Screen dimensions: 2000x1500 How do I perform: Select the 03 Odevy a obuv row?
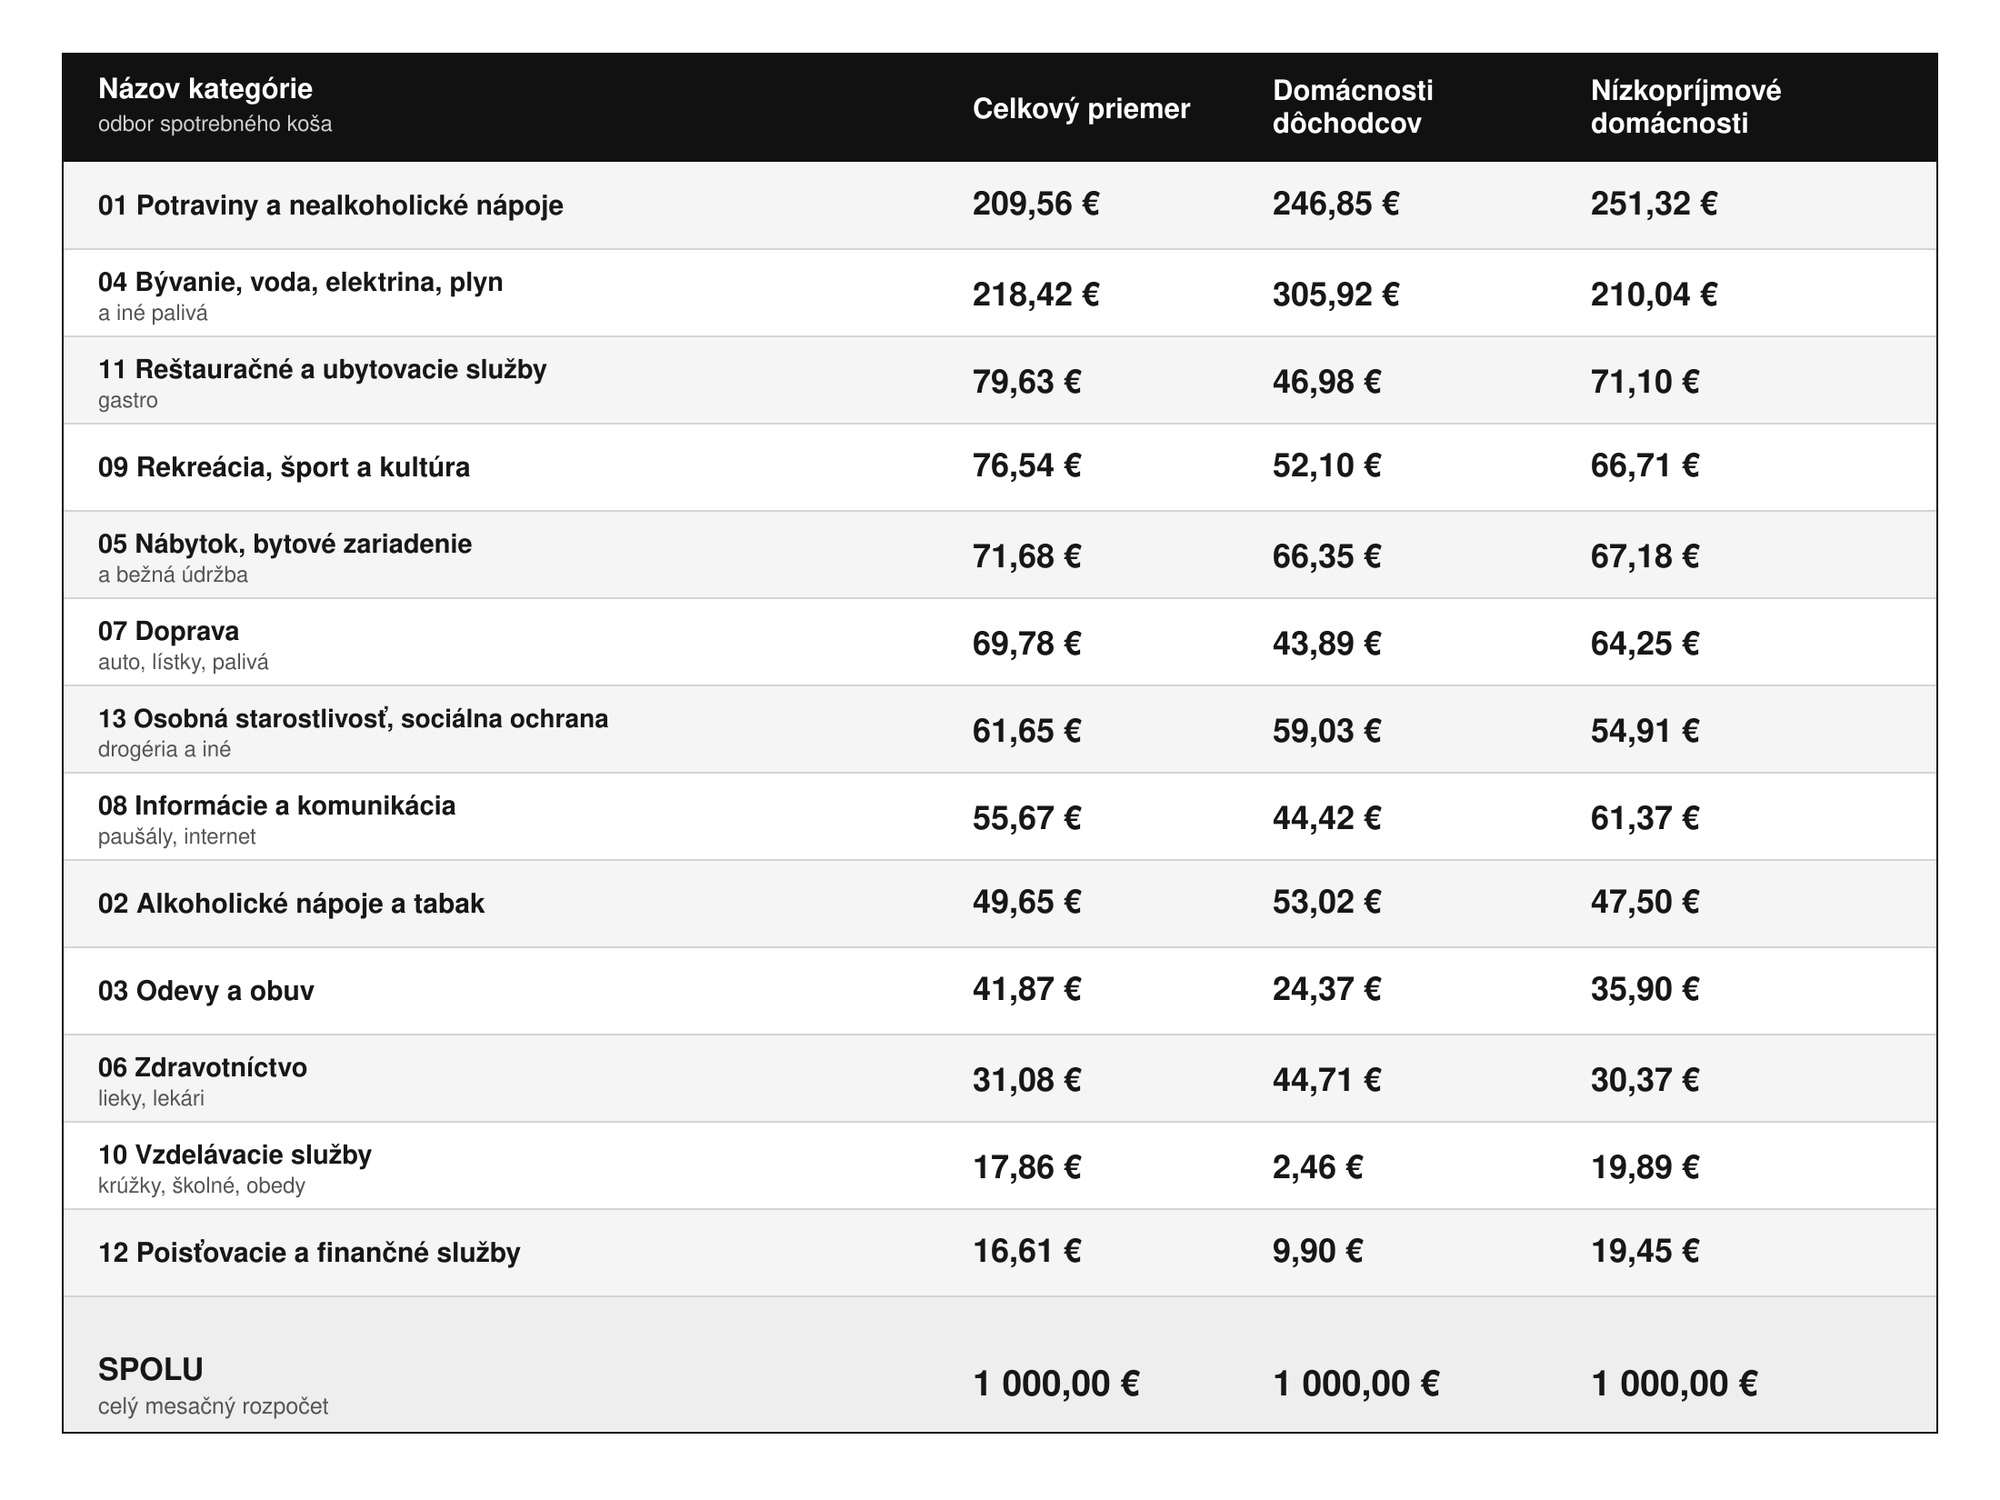(1000, 991)
